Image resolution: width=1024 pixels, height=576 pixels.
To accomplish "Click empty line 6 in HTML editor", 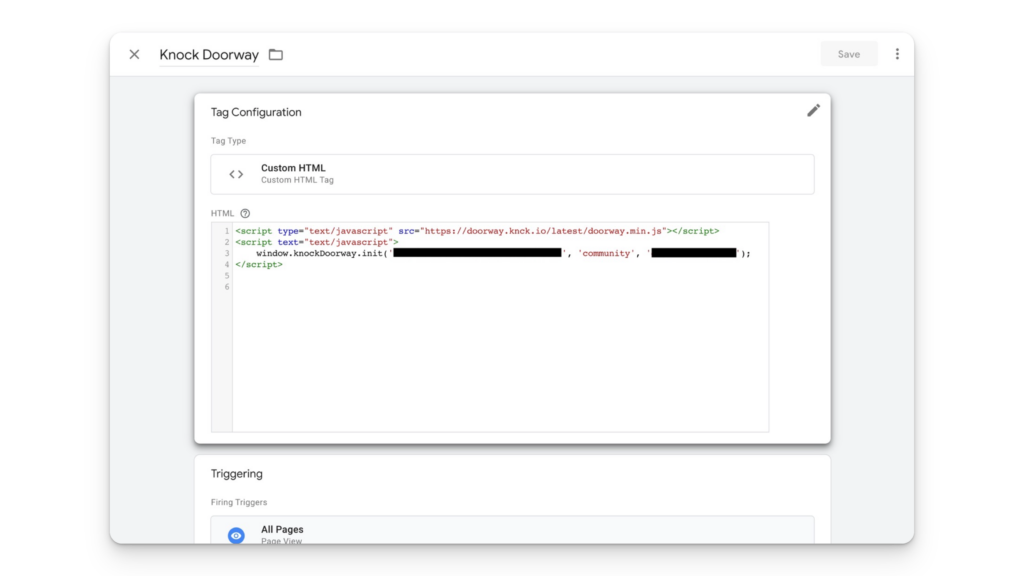I will coord(500,287).
